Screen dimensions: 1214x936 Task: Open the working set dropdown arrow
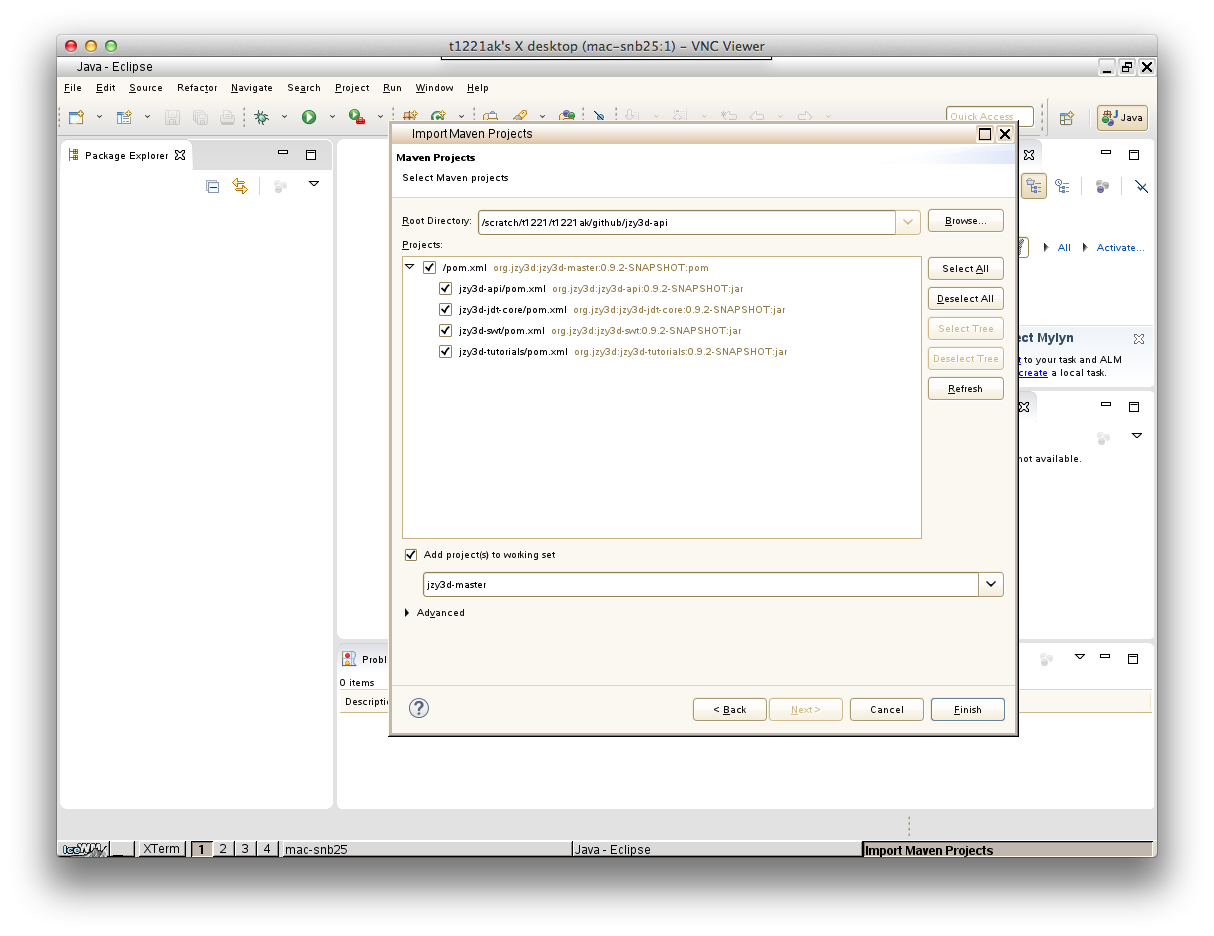tap(991, 584)
